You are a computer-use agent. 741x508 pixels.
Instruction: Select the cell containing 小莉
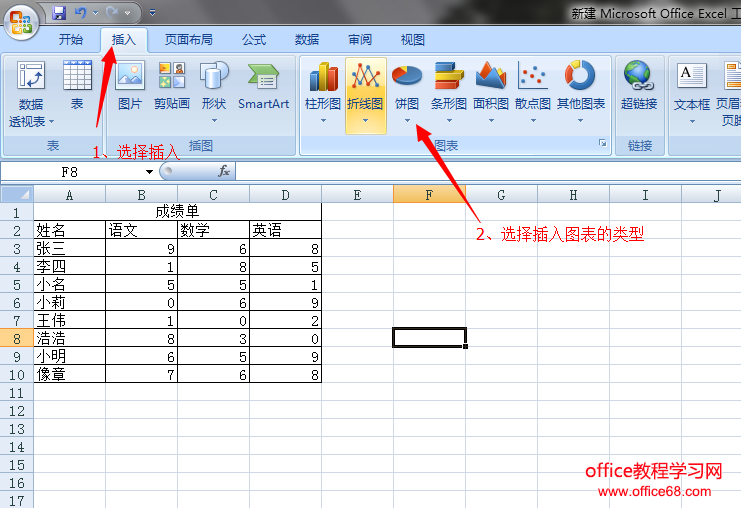(x=69, y=302)
